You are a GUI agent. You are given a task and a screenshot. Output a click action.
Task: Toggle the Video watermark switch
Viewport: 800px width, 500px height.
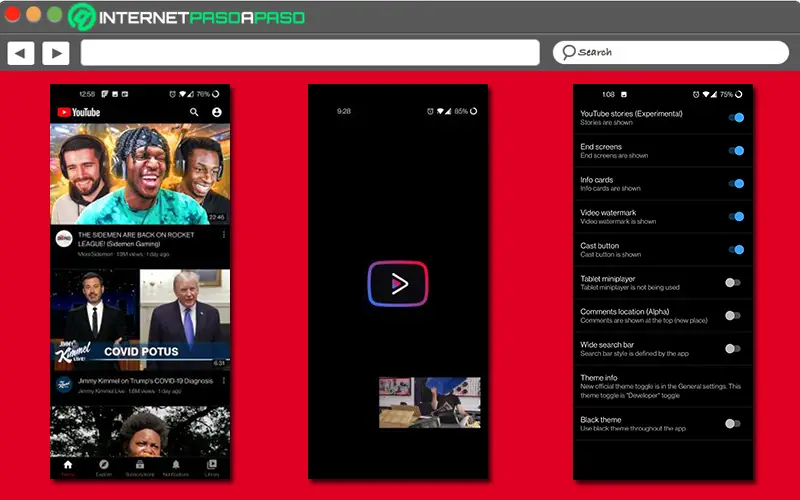click(736, 217)
